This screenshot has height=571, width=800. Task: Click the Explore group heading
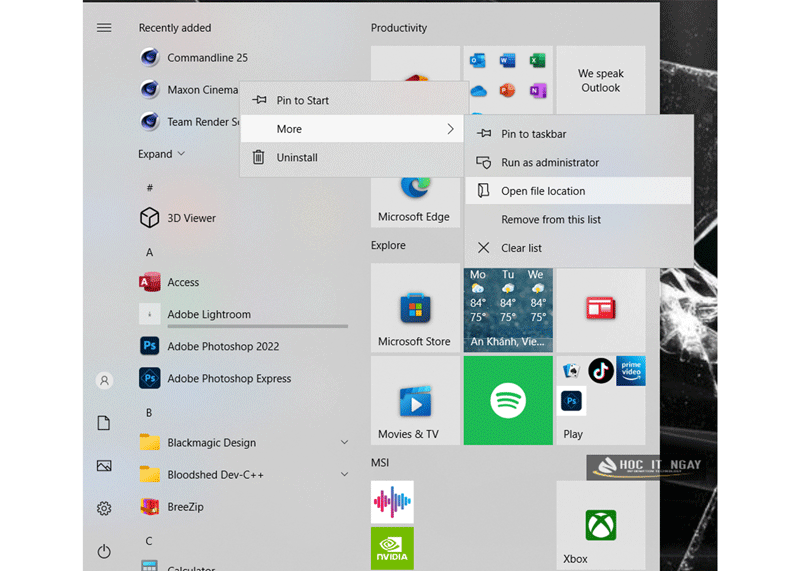pyautogui.click(x=388, y=245)
